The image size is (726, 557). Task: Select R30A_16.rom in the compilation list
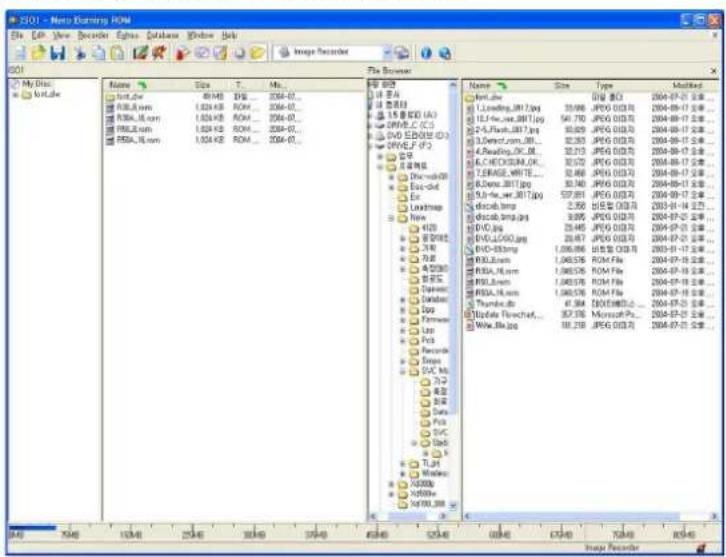pyautogui.click(x=134, y=118)
